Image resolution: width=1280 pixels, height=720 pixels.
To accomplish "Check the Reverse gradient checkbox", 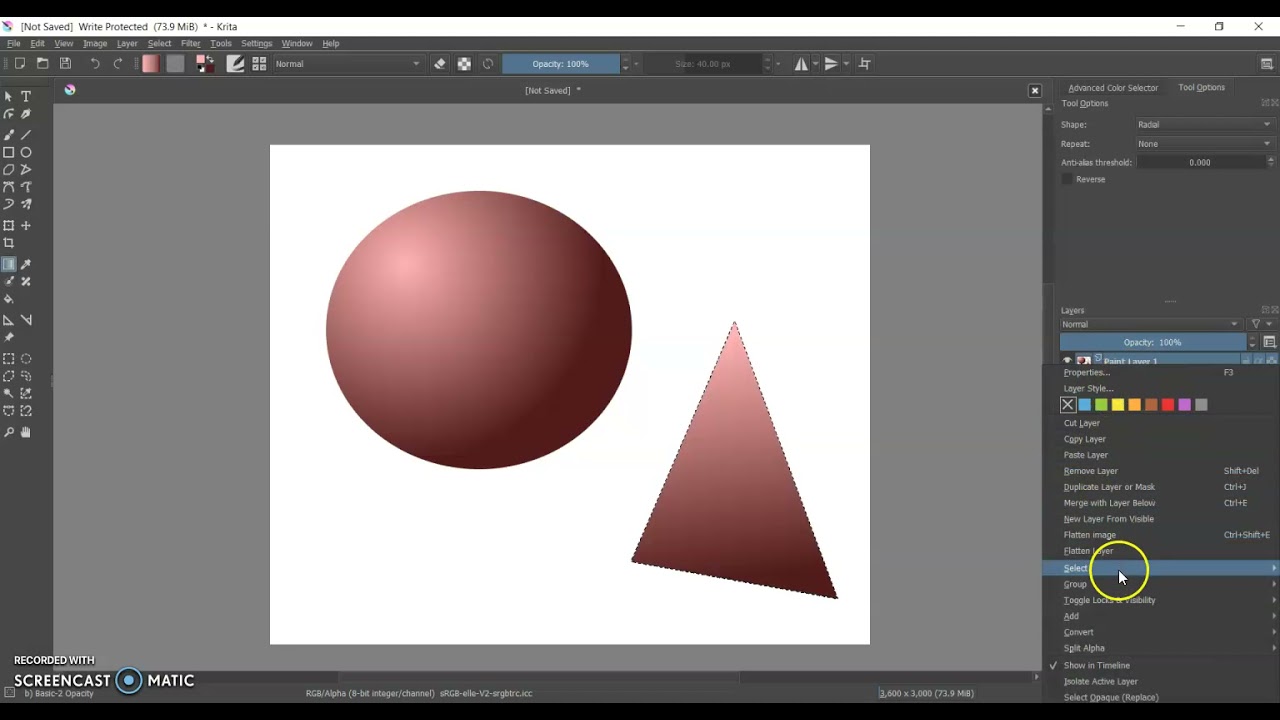I will [x=1067, y=179].
